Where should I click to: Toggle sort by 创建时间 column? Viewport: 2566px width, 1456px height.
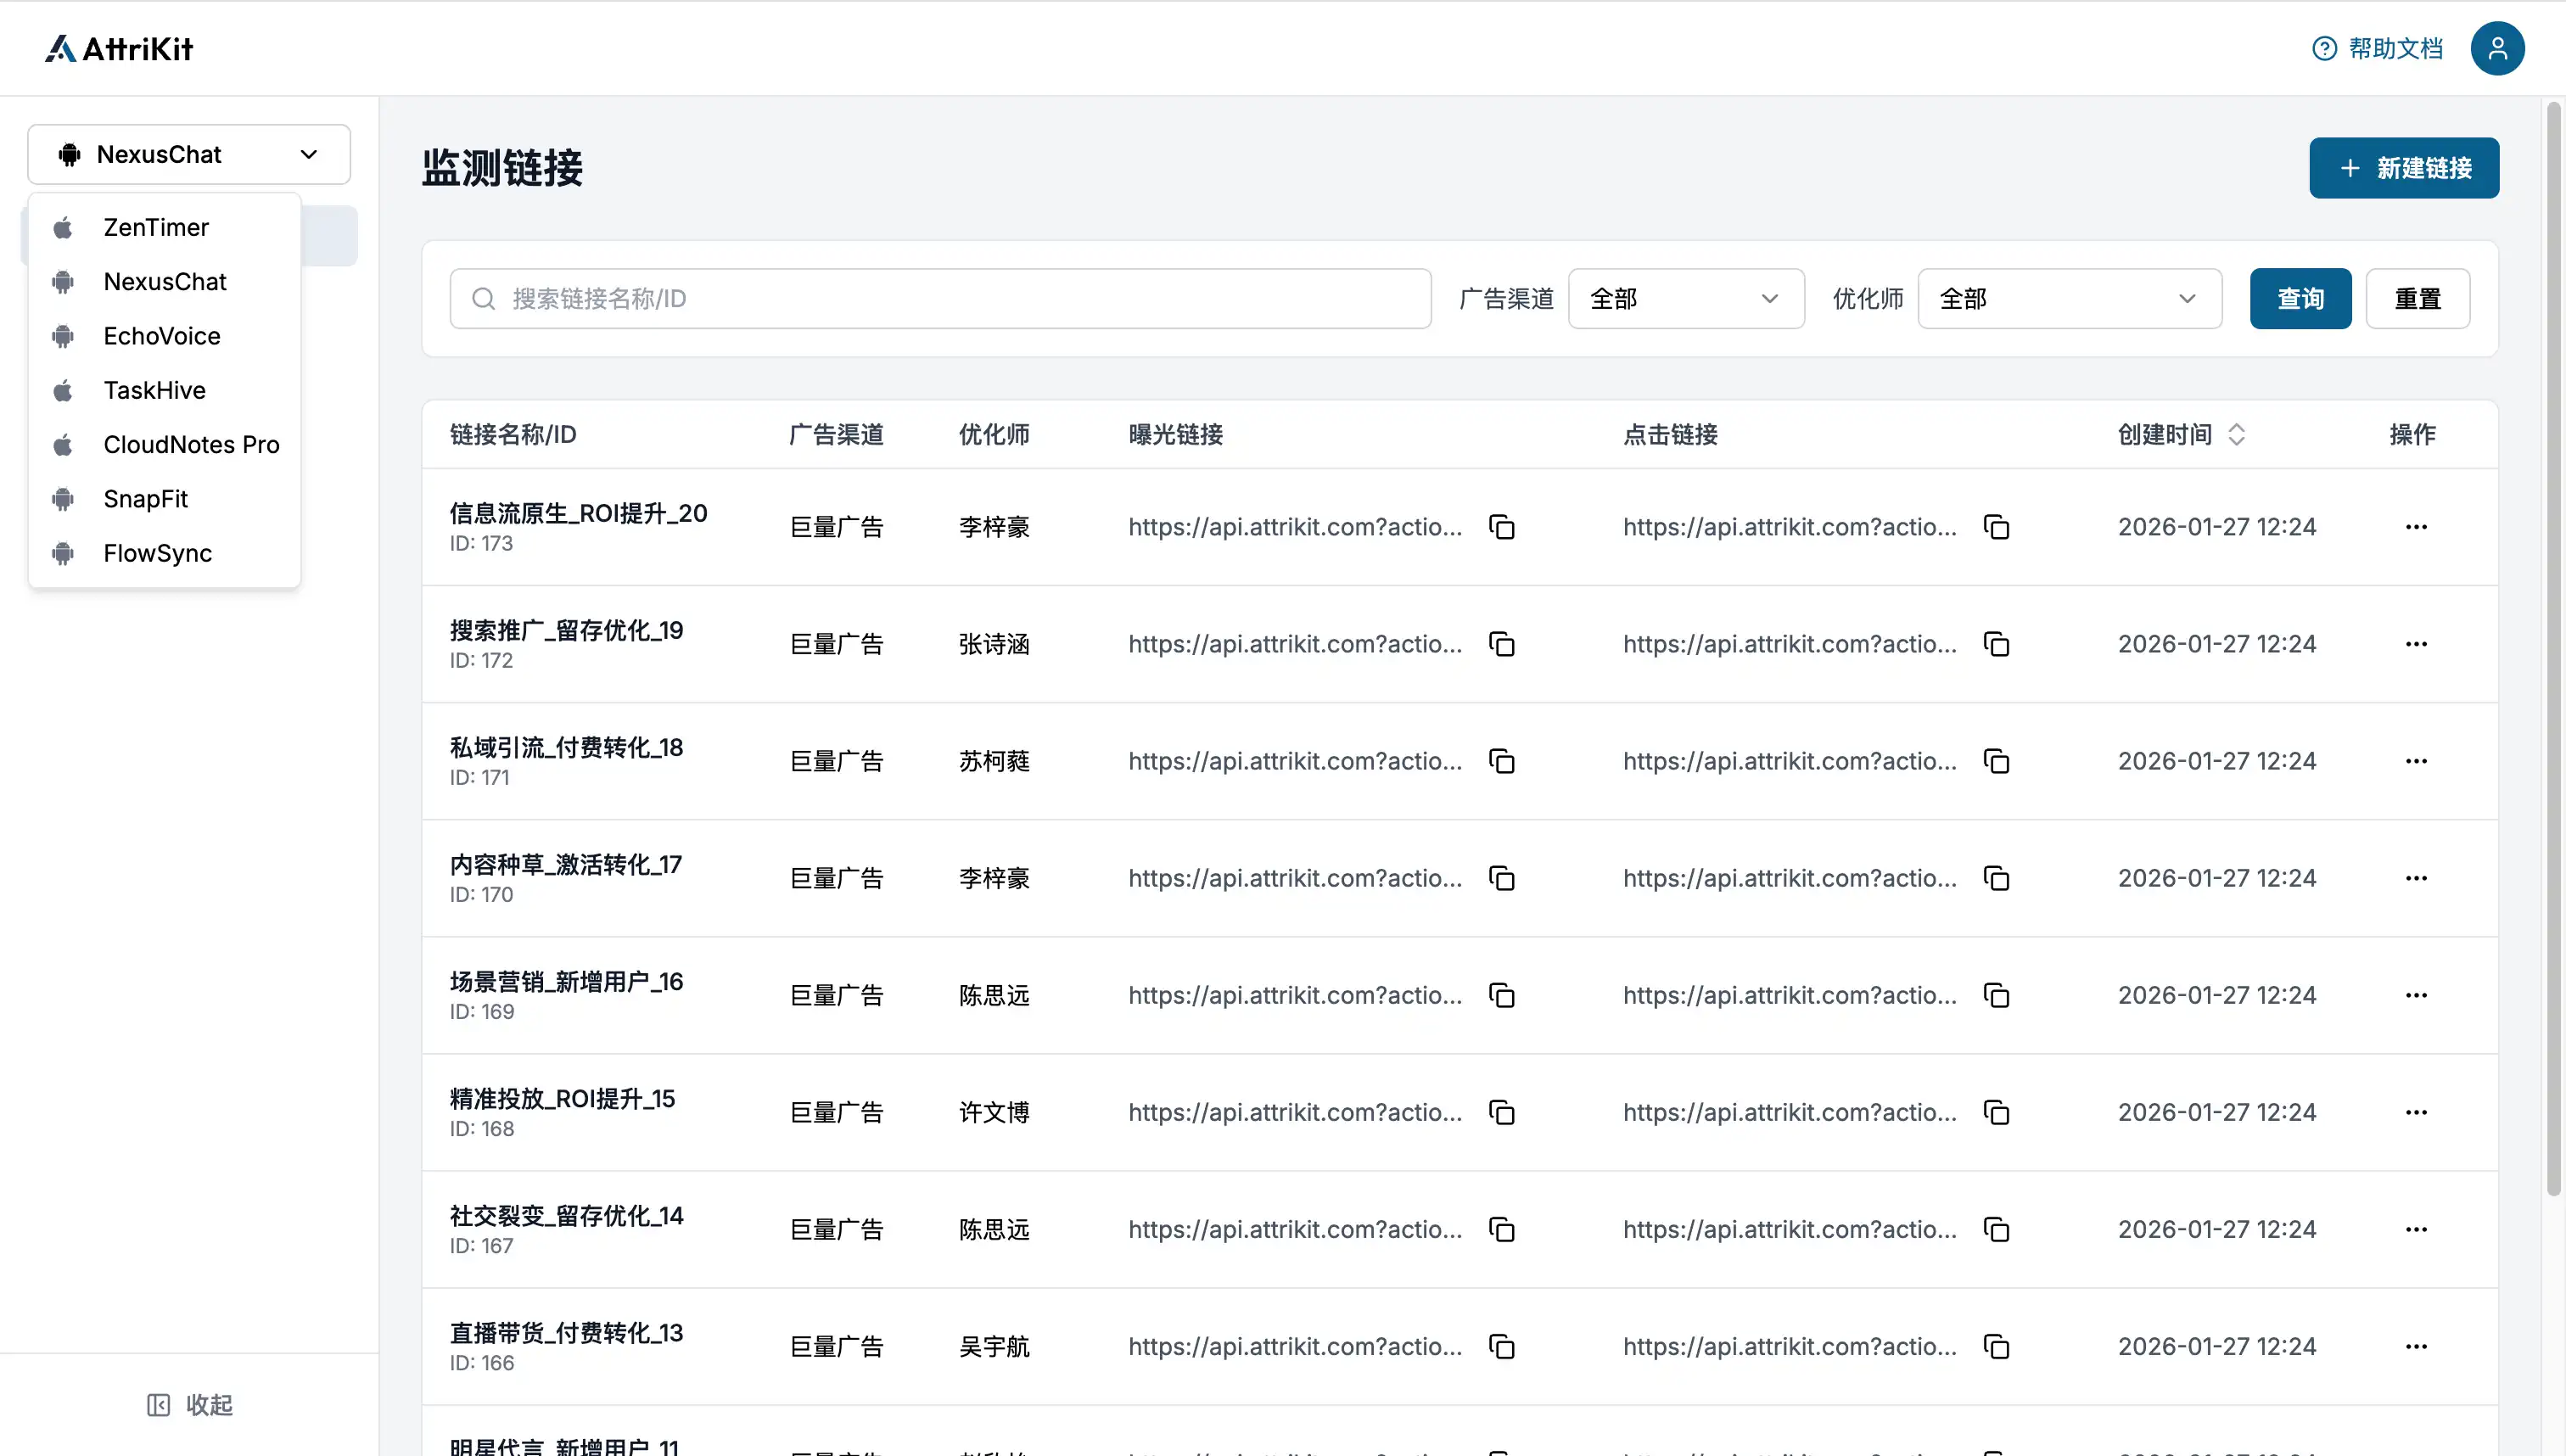(x=2236, y=434)
